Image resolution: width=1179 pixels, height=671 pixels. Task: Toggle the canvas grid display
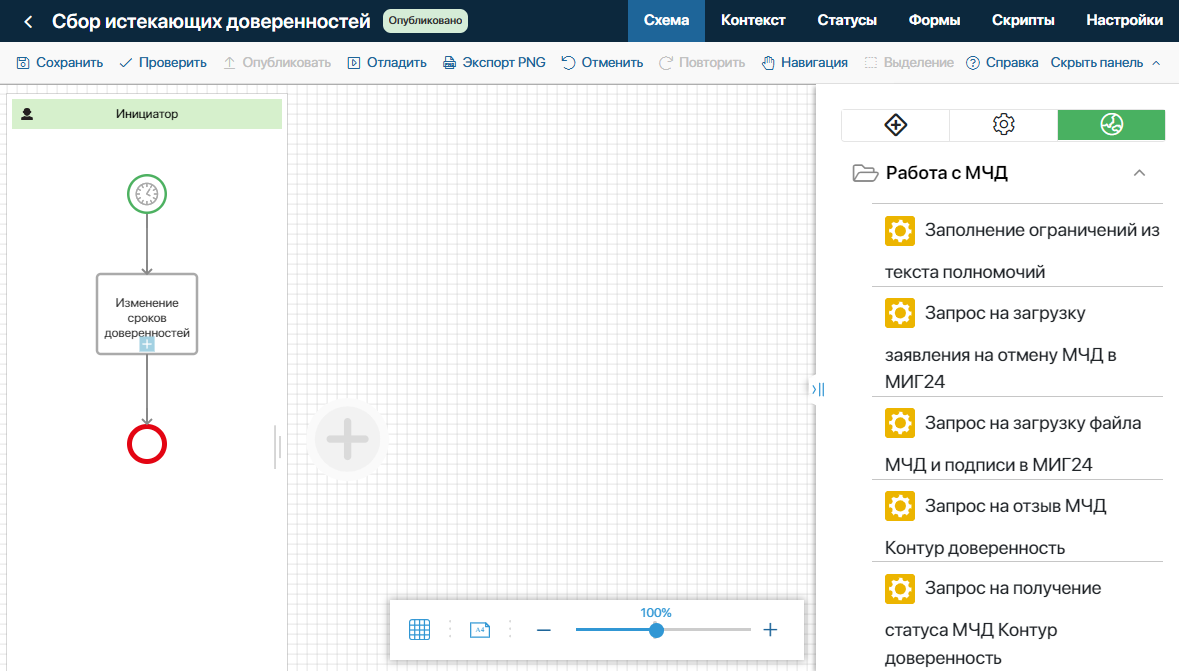[x=420, y=630]
